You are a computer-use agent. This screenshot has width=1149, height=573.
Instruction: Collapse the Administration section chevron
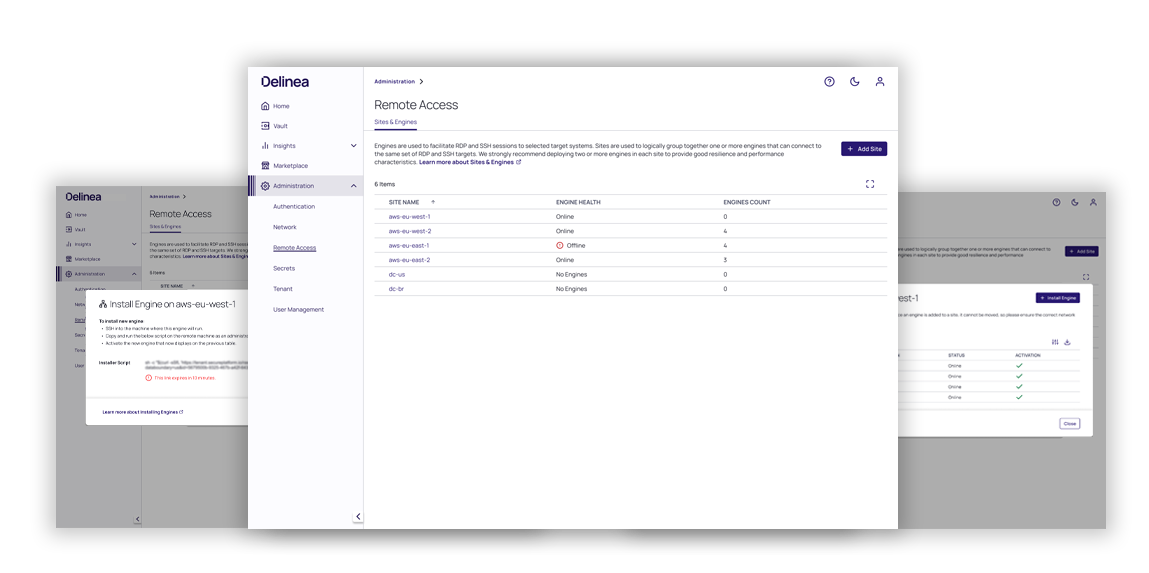click(x=353, y=186)
